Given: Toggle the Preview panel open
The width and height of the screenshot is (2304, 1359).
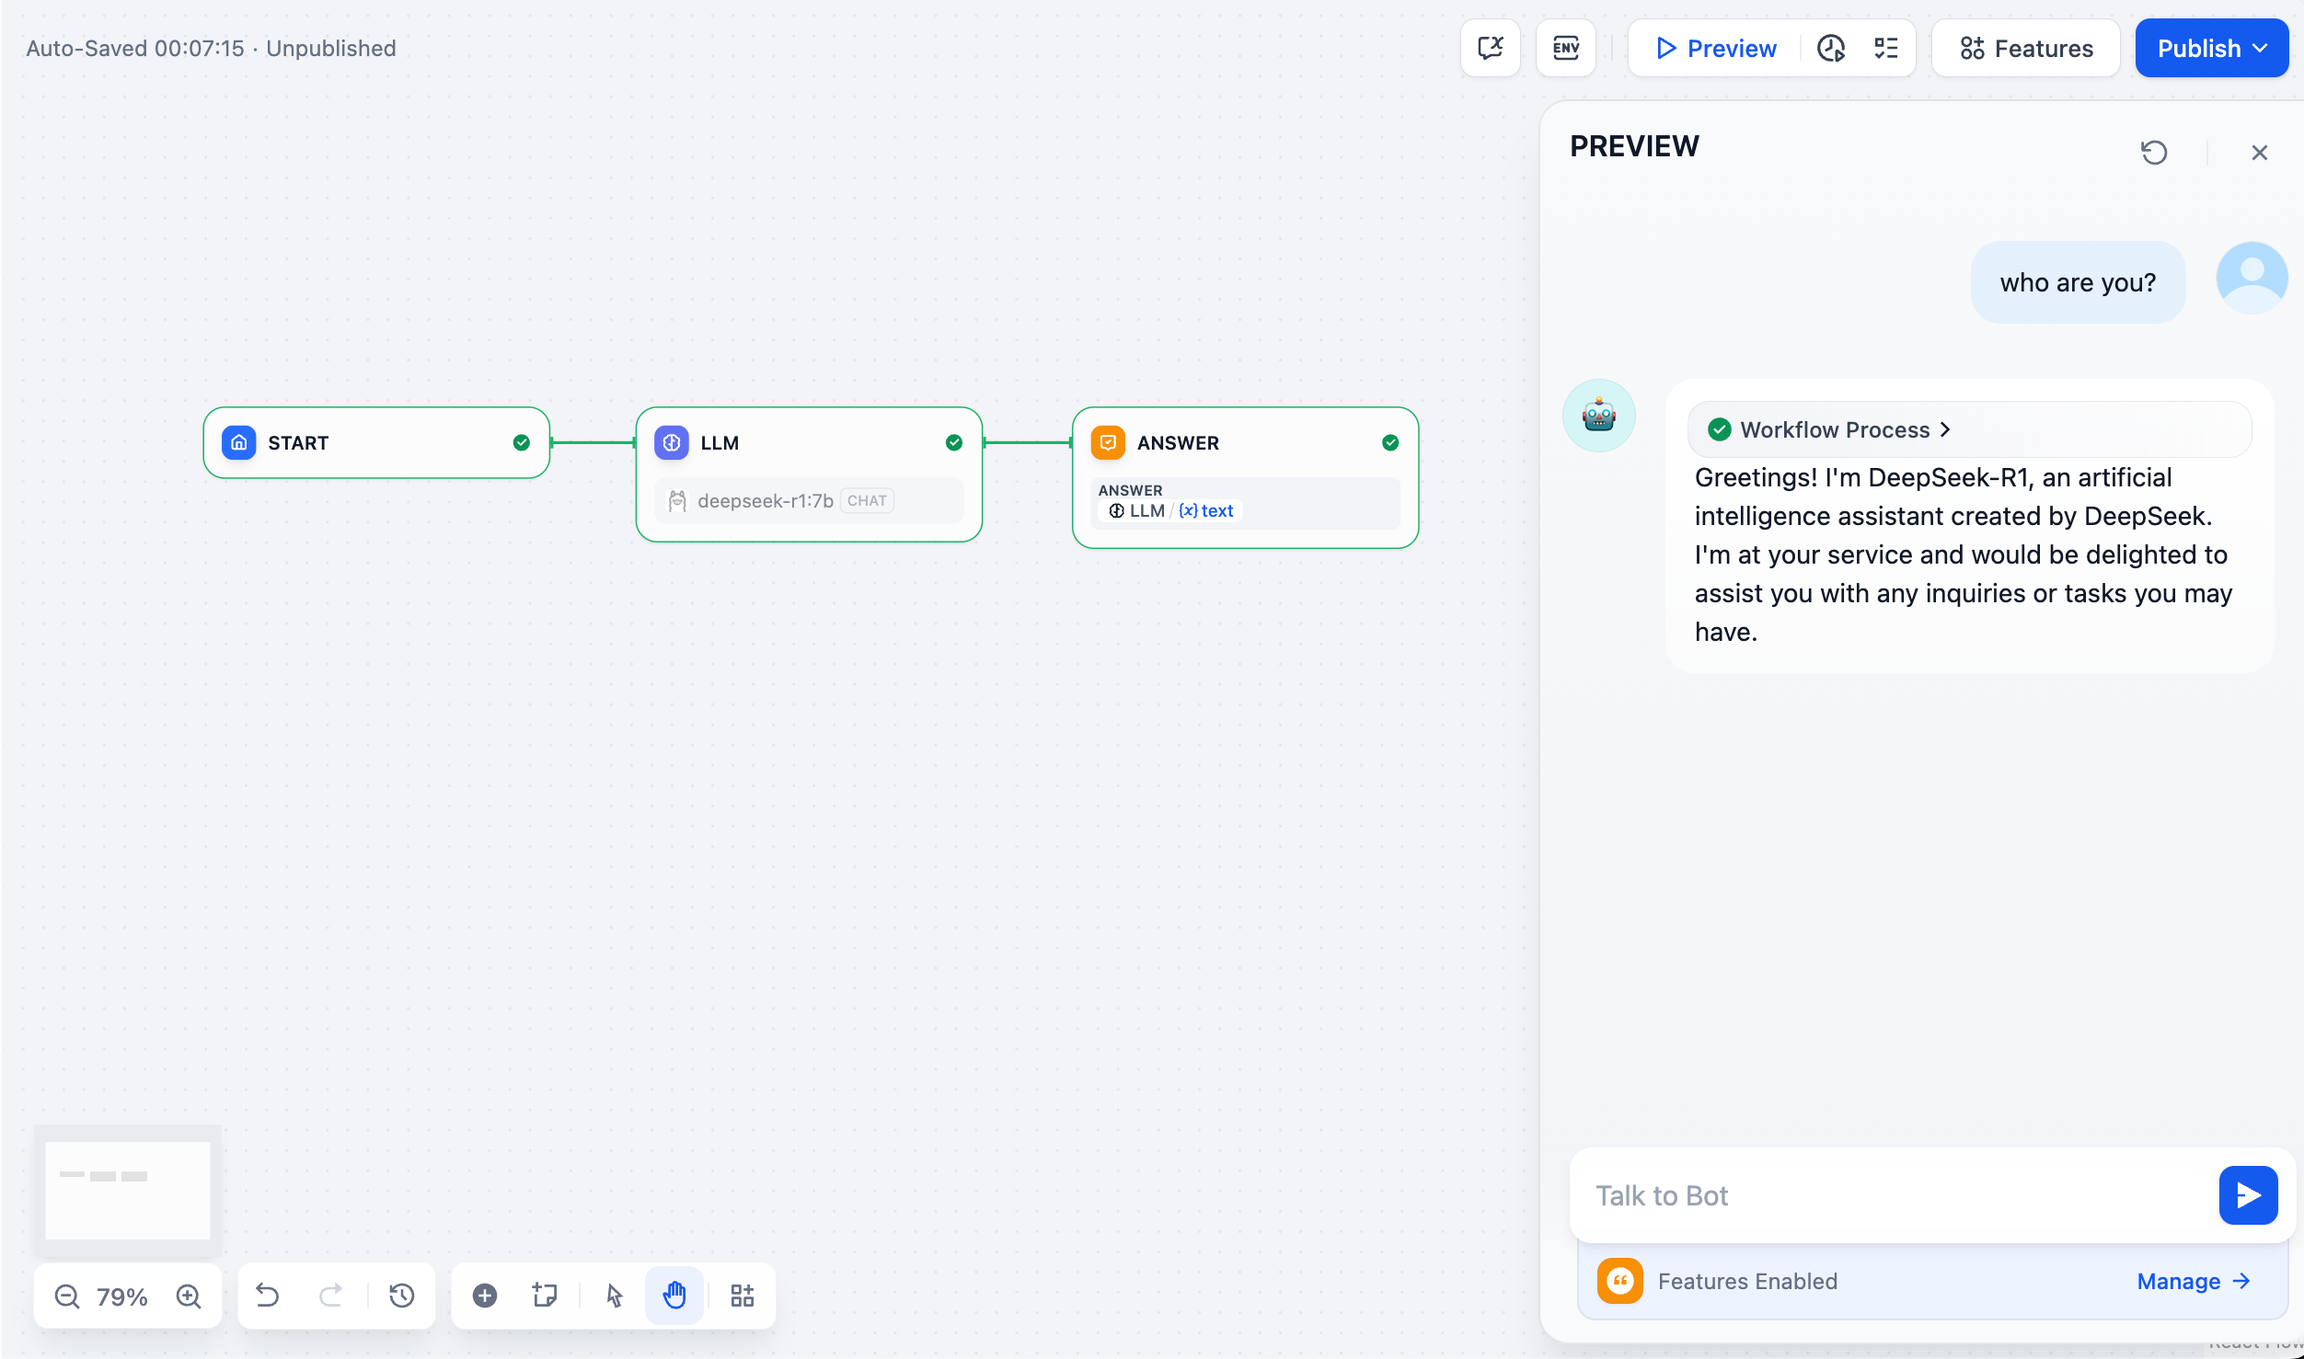Looking at the screenshot, I should [x=1717, y=49].
